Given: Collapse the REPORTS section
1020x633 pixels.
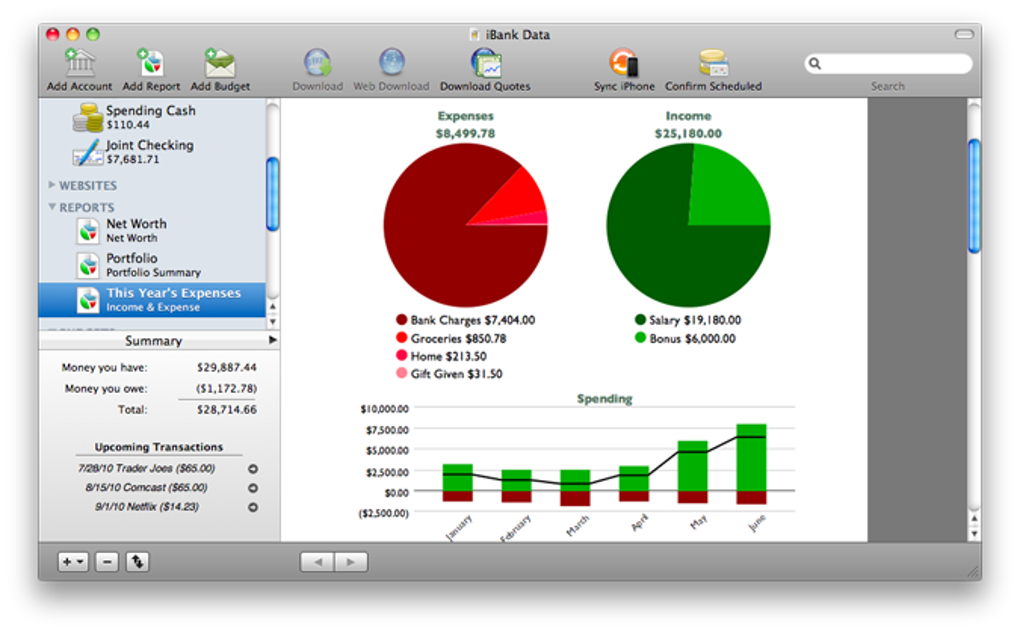Looking at the screenshot, I should pos(51,207).
